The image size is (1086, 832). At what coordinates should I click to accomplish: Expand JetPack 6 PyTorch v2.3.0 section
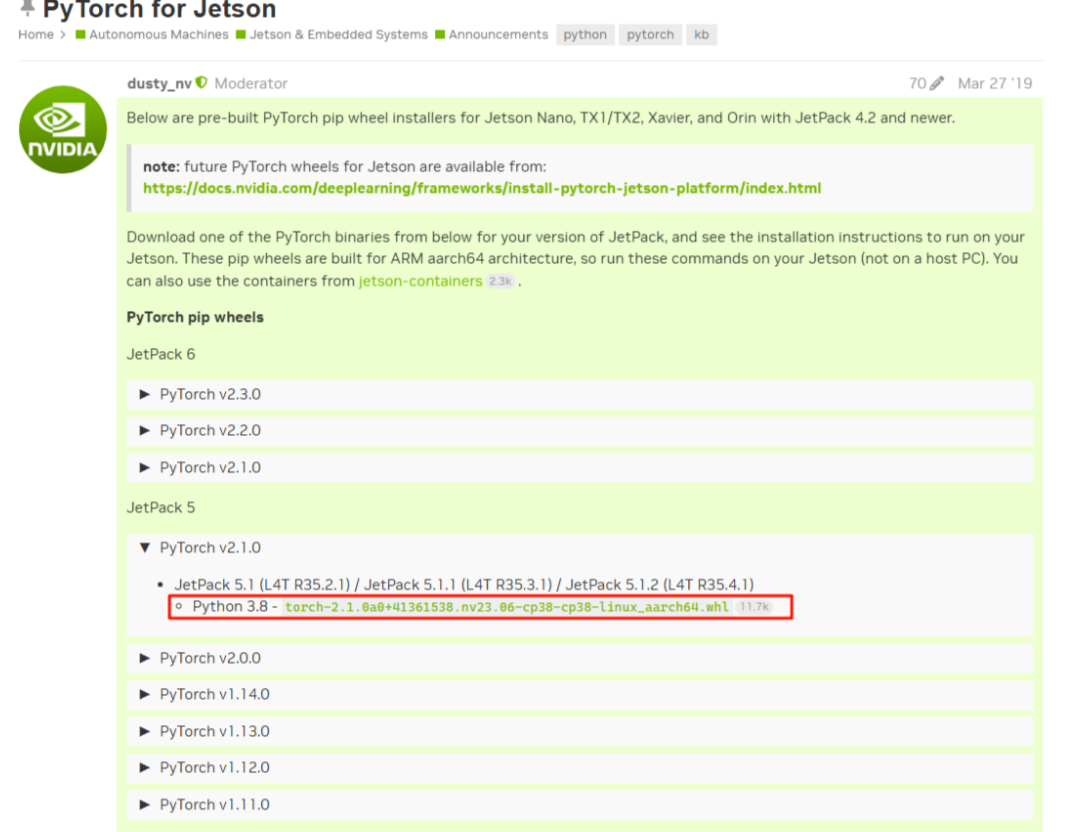[580, 394]
